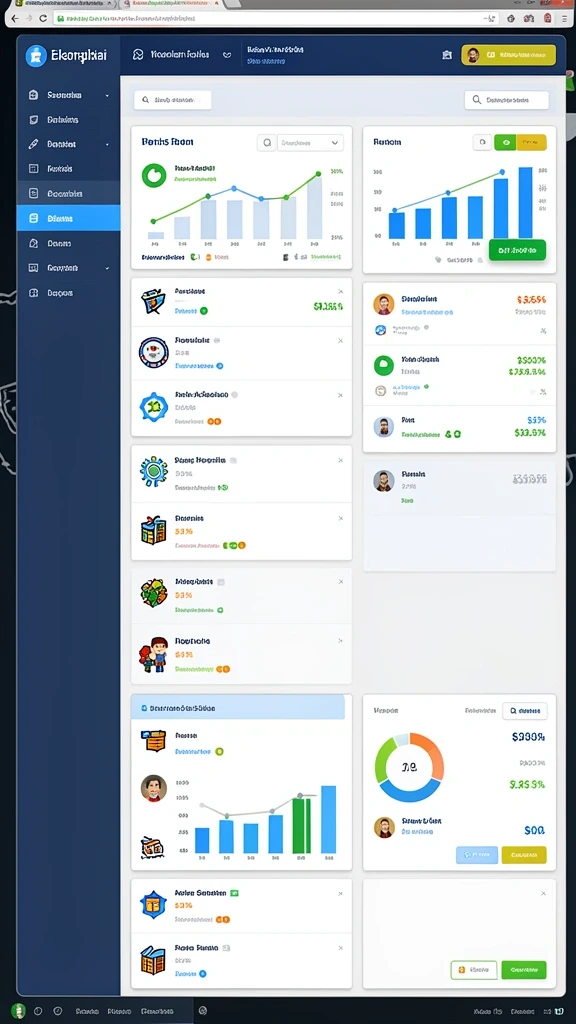Click the browser reload icon

click(44, 18)
